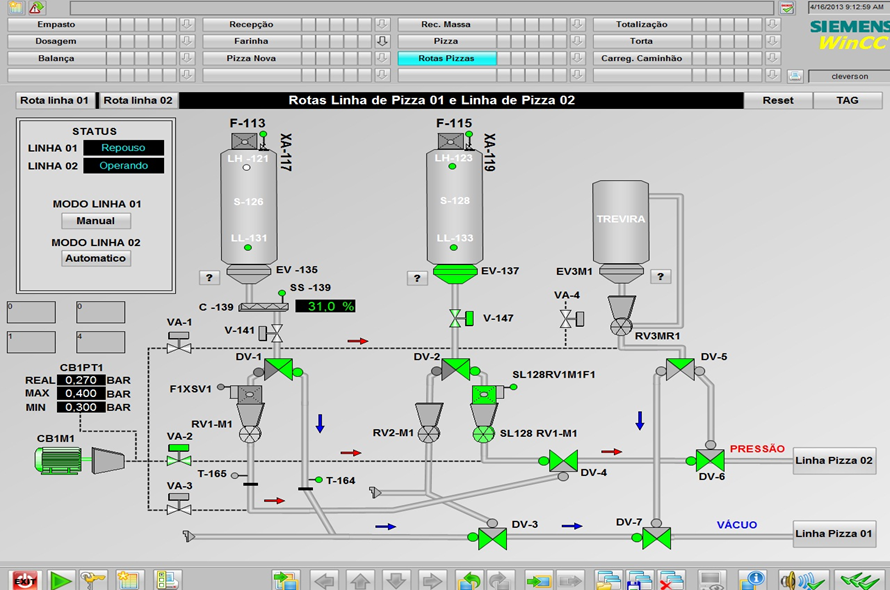
Task: Expand the arrow next to Totalização
Action: [772, 24]
